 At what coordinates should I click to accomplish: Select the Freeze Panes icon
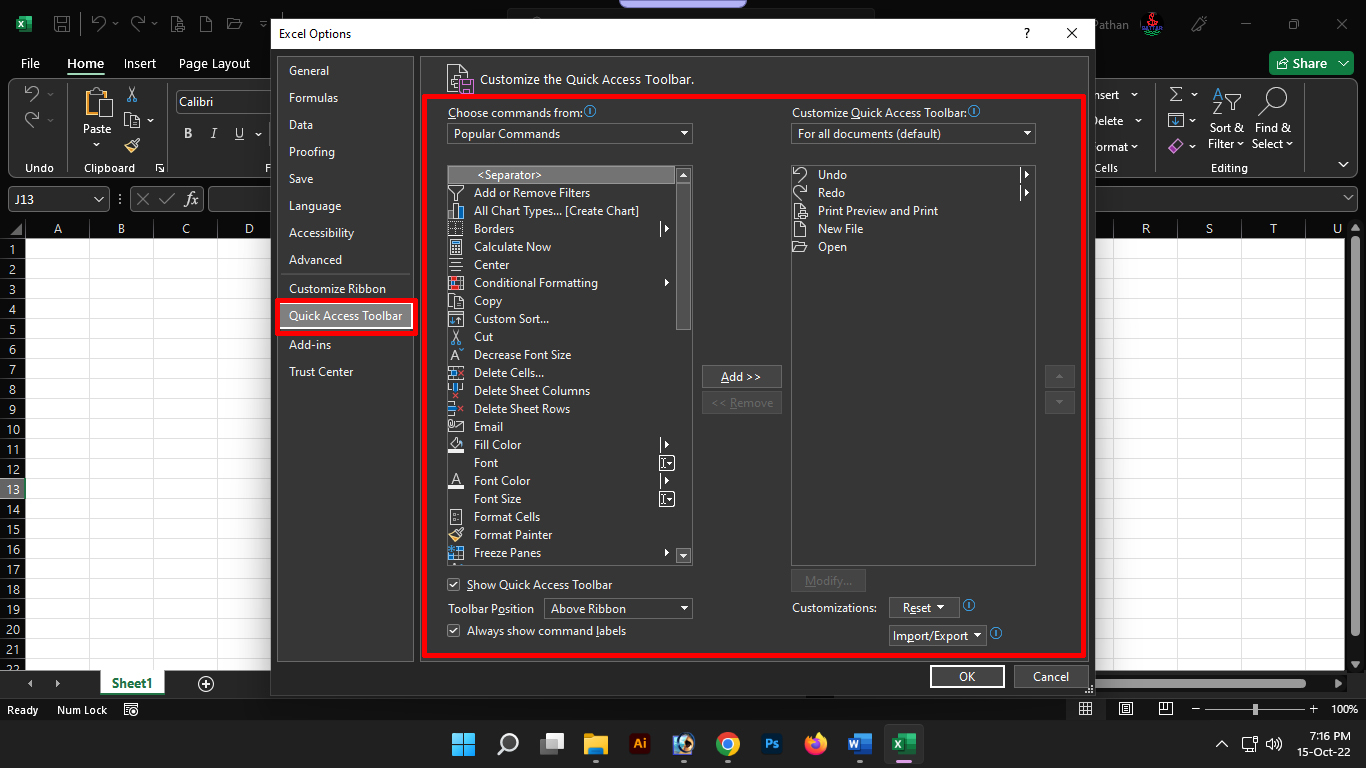(456, 553)
